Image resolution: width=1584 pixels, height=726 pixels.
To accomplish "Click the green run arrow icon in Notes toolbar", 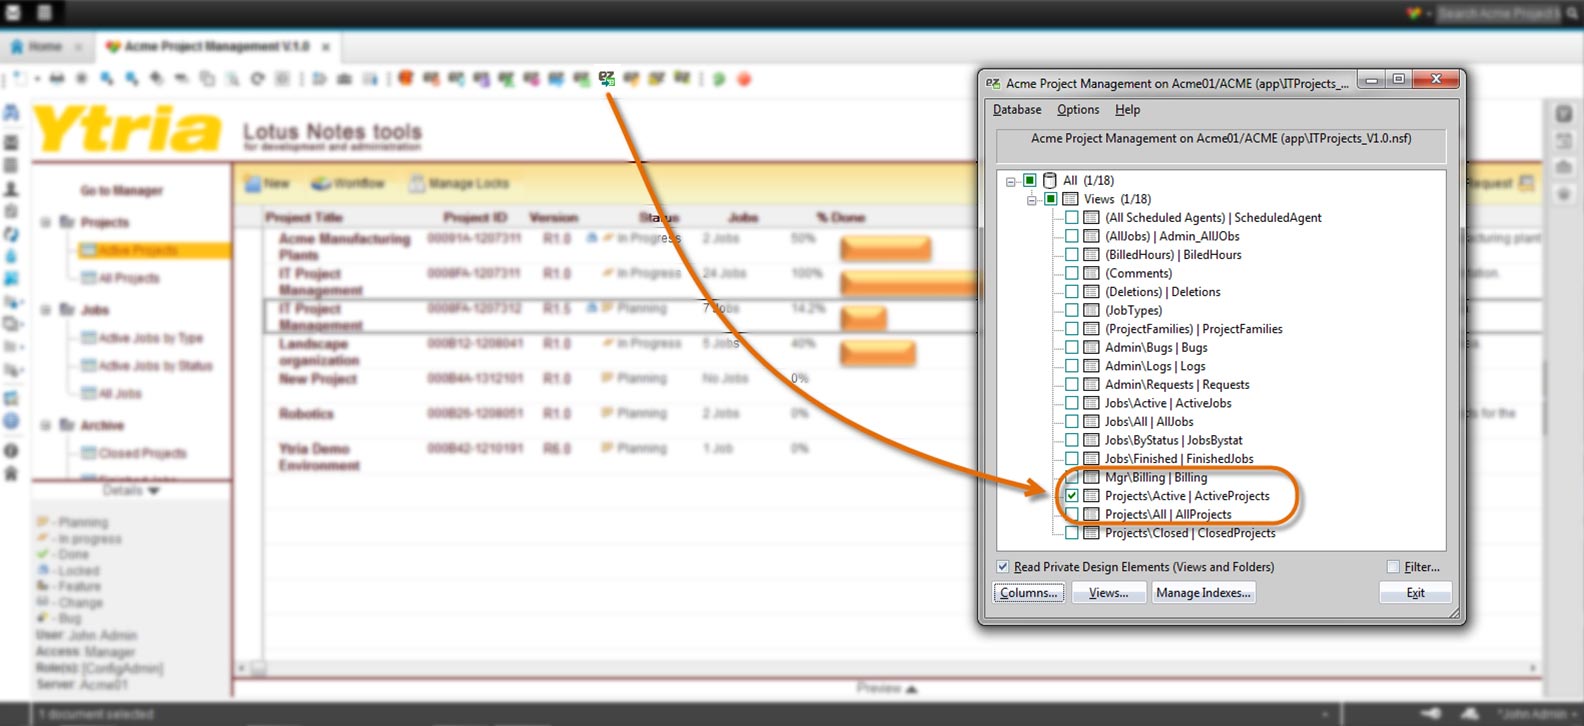I will coord(718,79).
